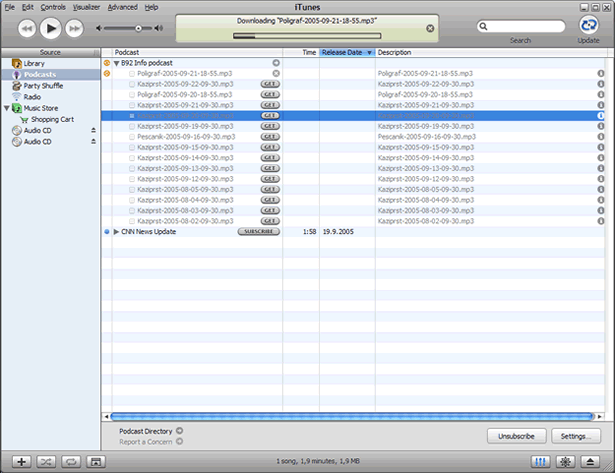615x473 pixels.
Task: Open the Help menu
Action: point(151,7)
